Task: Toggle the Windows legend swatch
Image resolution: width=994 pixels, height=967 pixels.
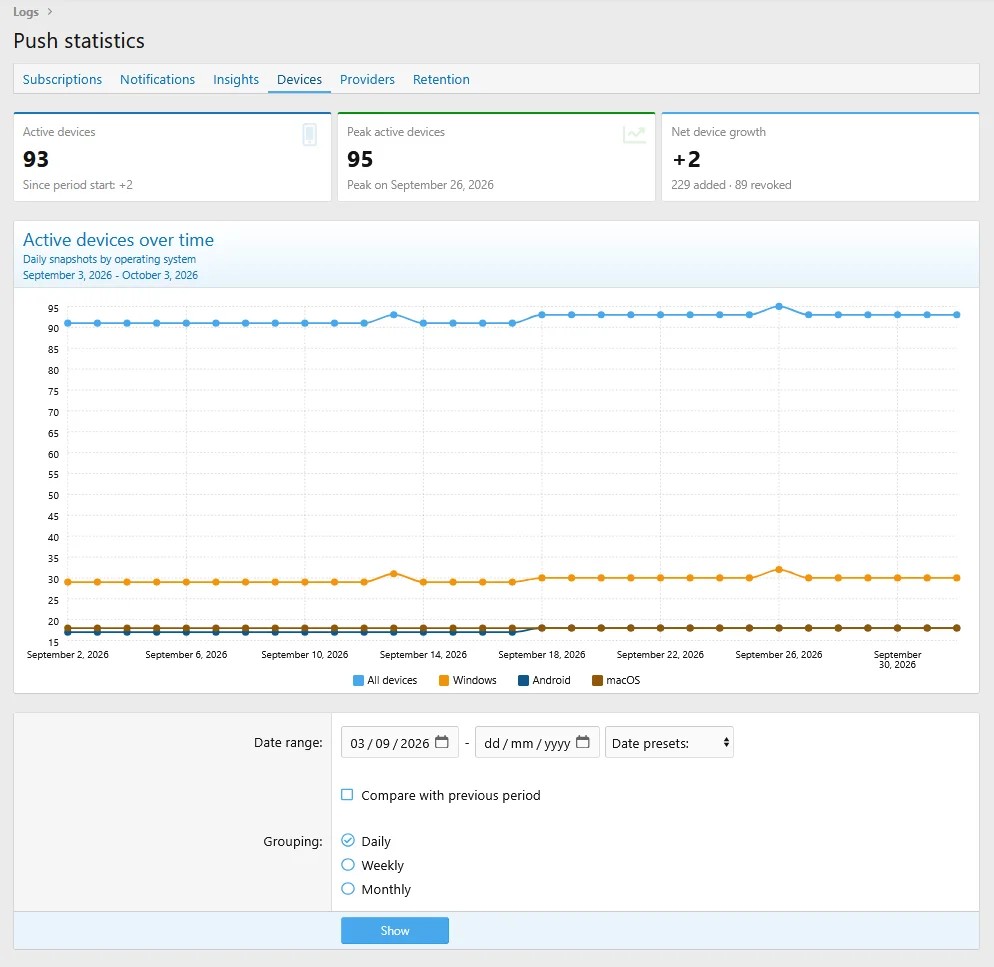Action: 444,680
